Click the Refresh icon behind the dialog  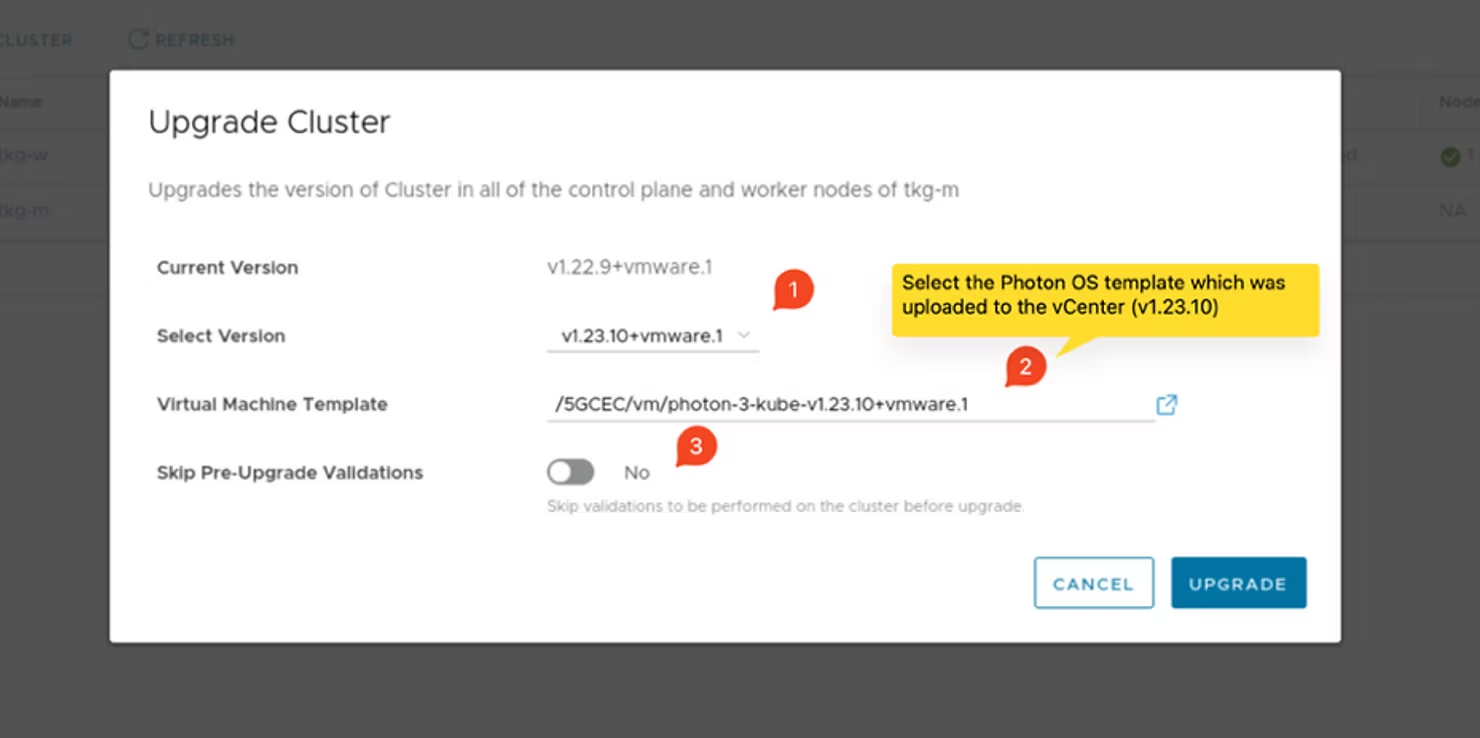click(x=138, y=40)
